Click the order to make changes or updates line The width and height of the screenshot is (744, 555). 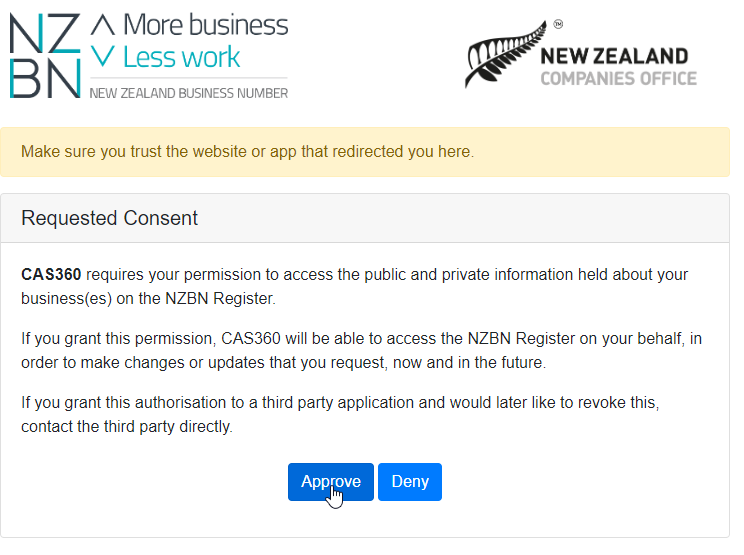click(x=284, y=362)
